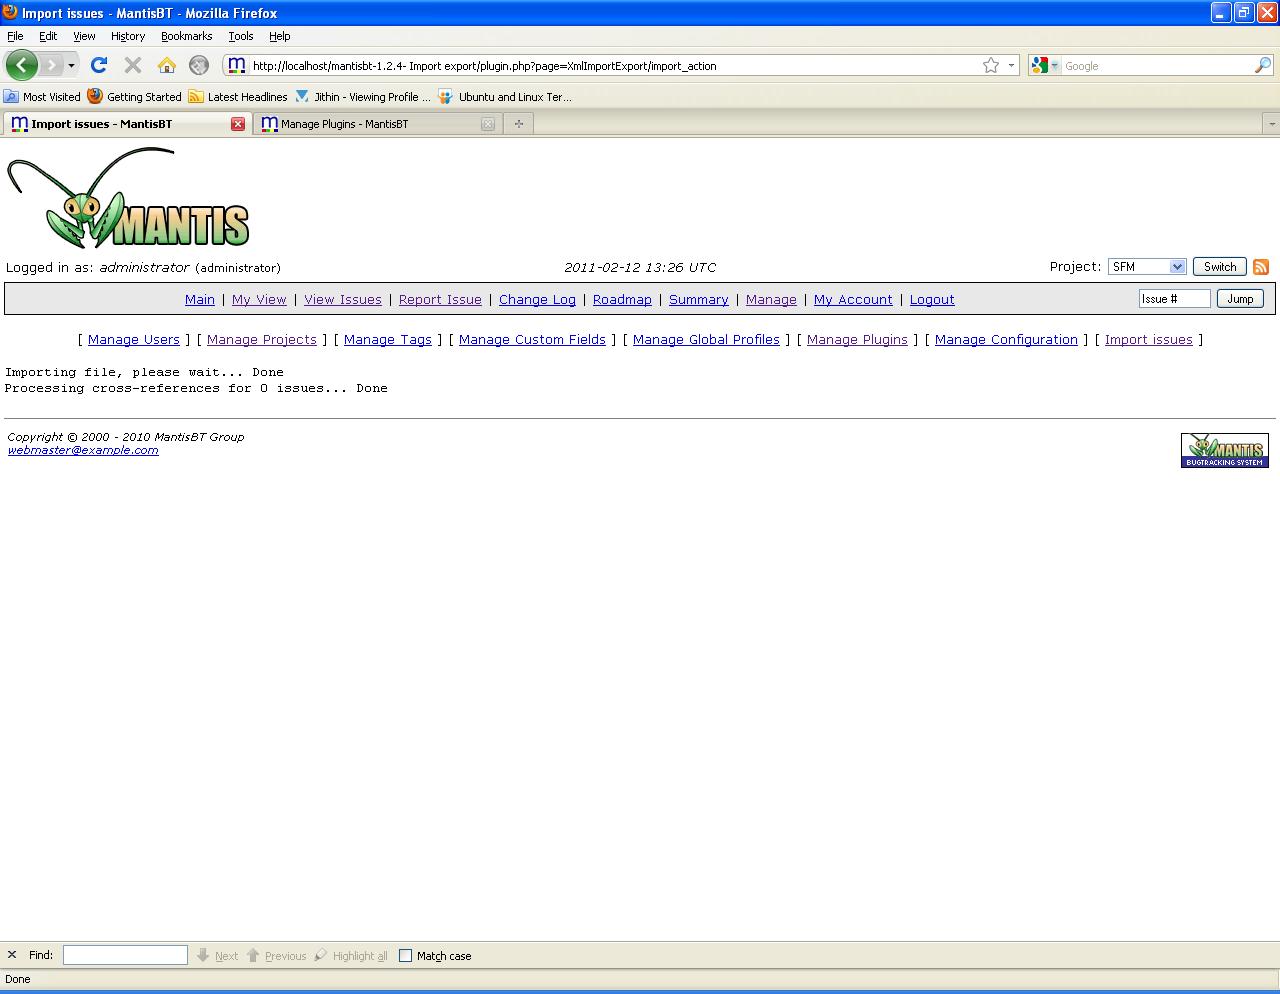The image size is (1280, 994).
Task: Open the View Issues link
Action: pyautogui.click(x=342, y=299)
